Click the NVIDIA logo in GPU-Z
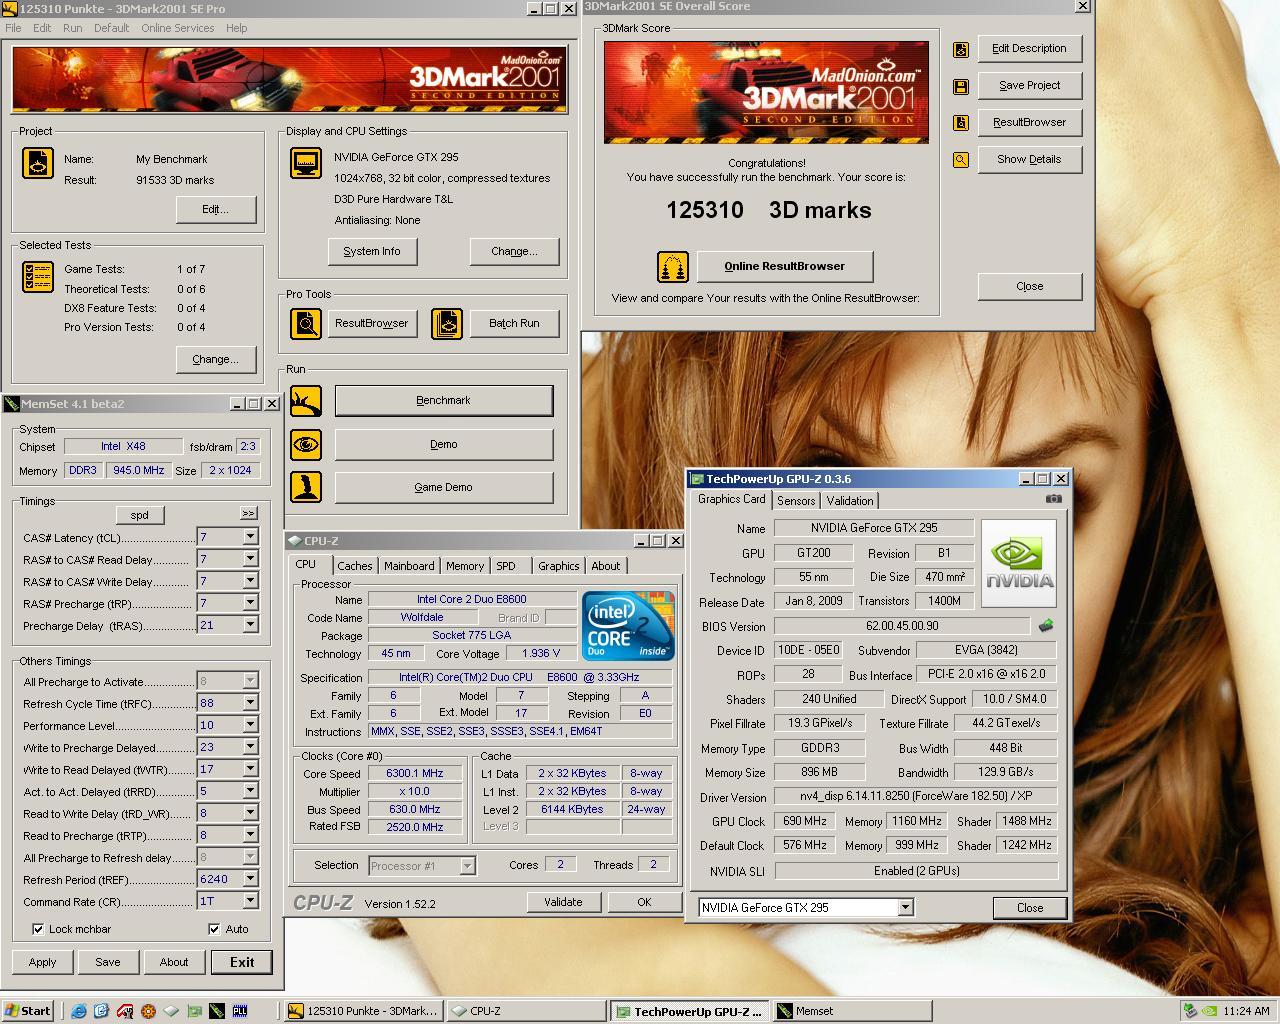The width and height of the screenshot is (1280, 1024). click(x=1019, y=563)
